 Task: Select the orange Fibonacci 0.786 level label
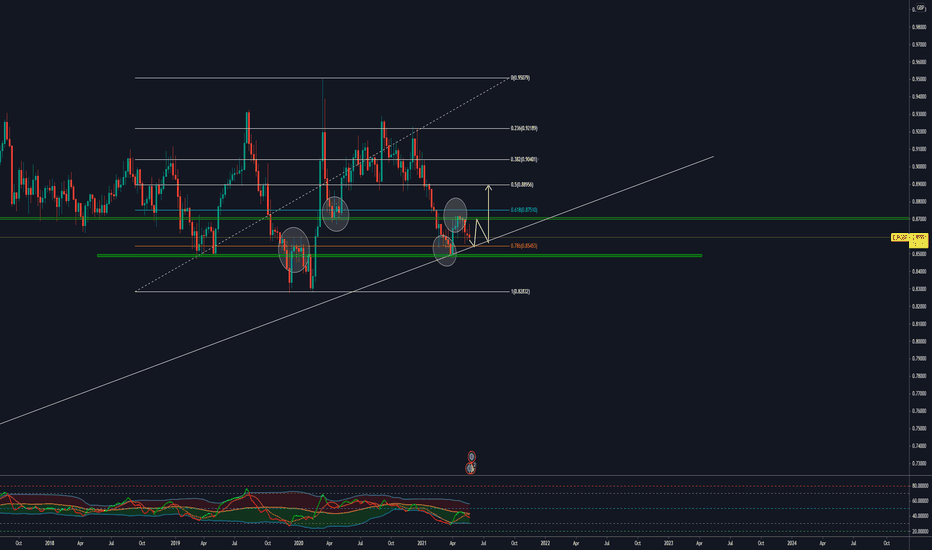[x=524, y=246]
